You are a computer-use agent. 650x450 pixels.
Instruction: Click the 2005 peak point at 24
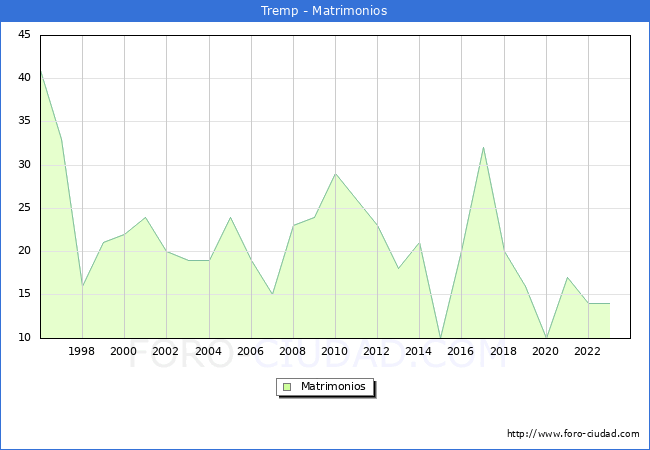point(230,217)
